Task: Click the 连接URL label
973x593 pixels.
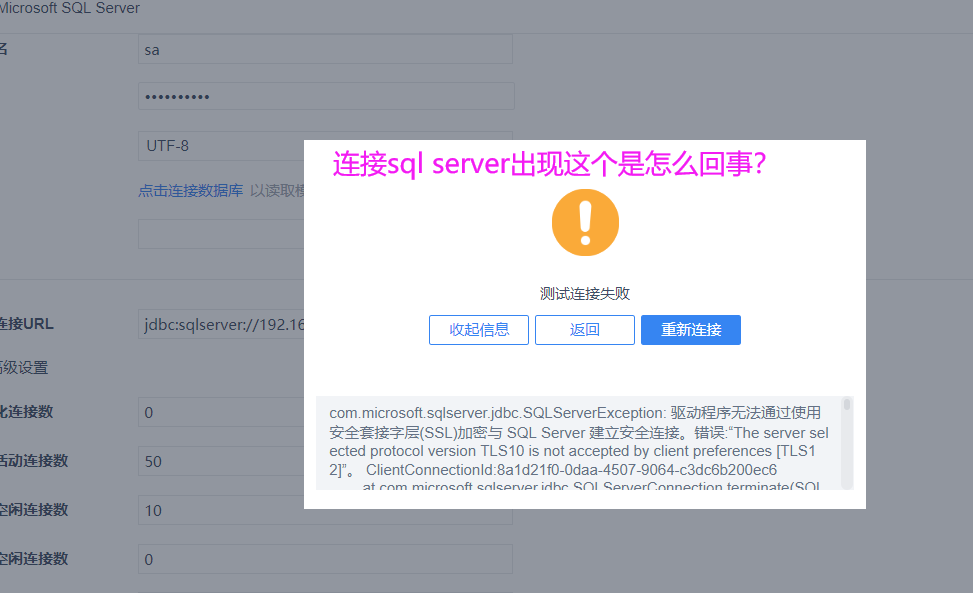Action: [27, 324]
